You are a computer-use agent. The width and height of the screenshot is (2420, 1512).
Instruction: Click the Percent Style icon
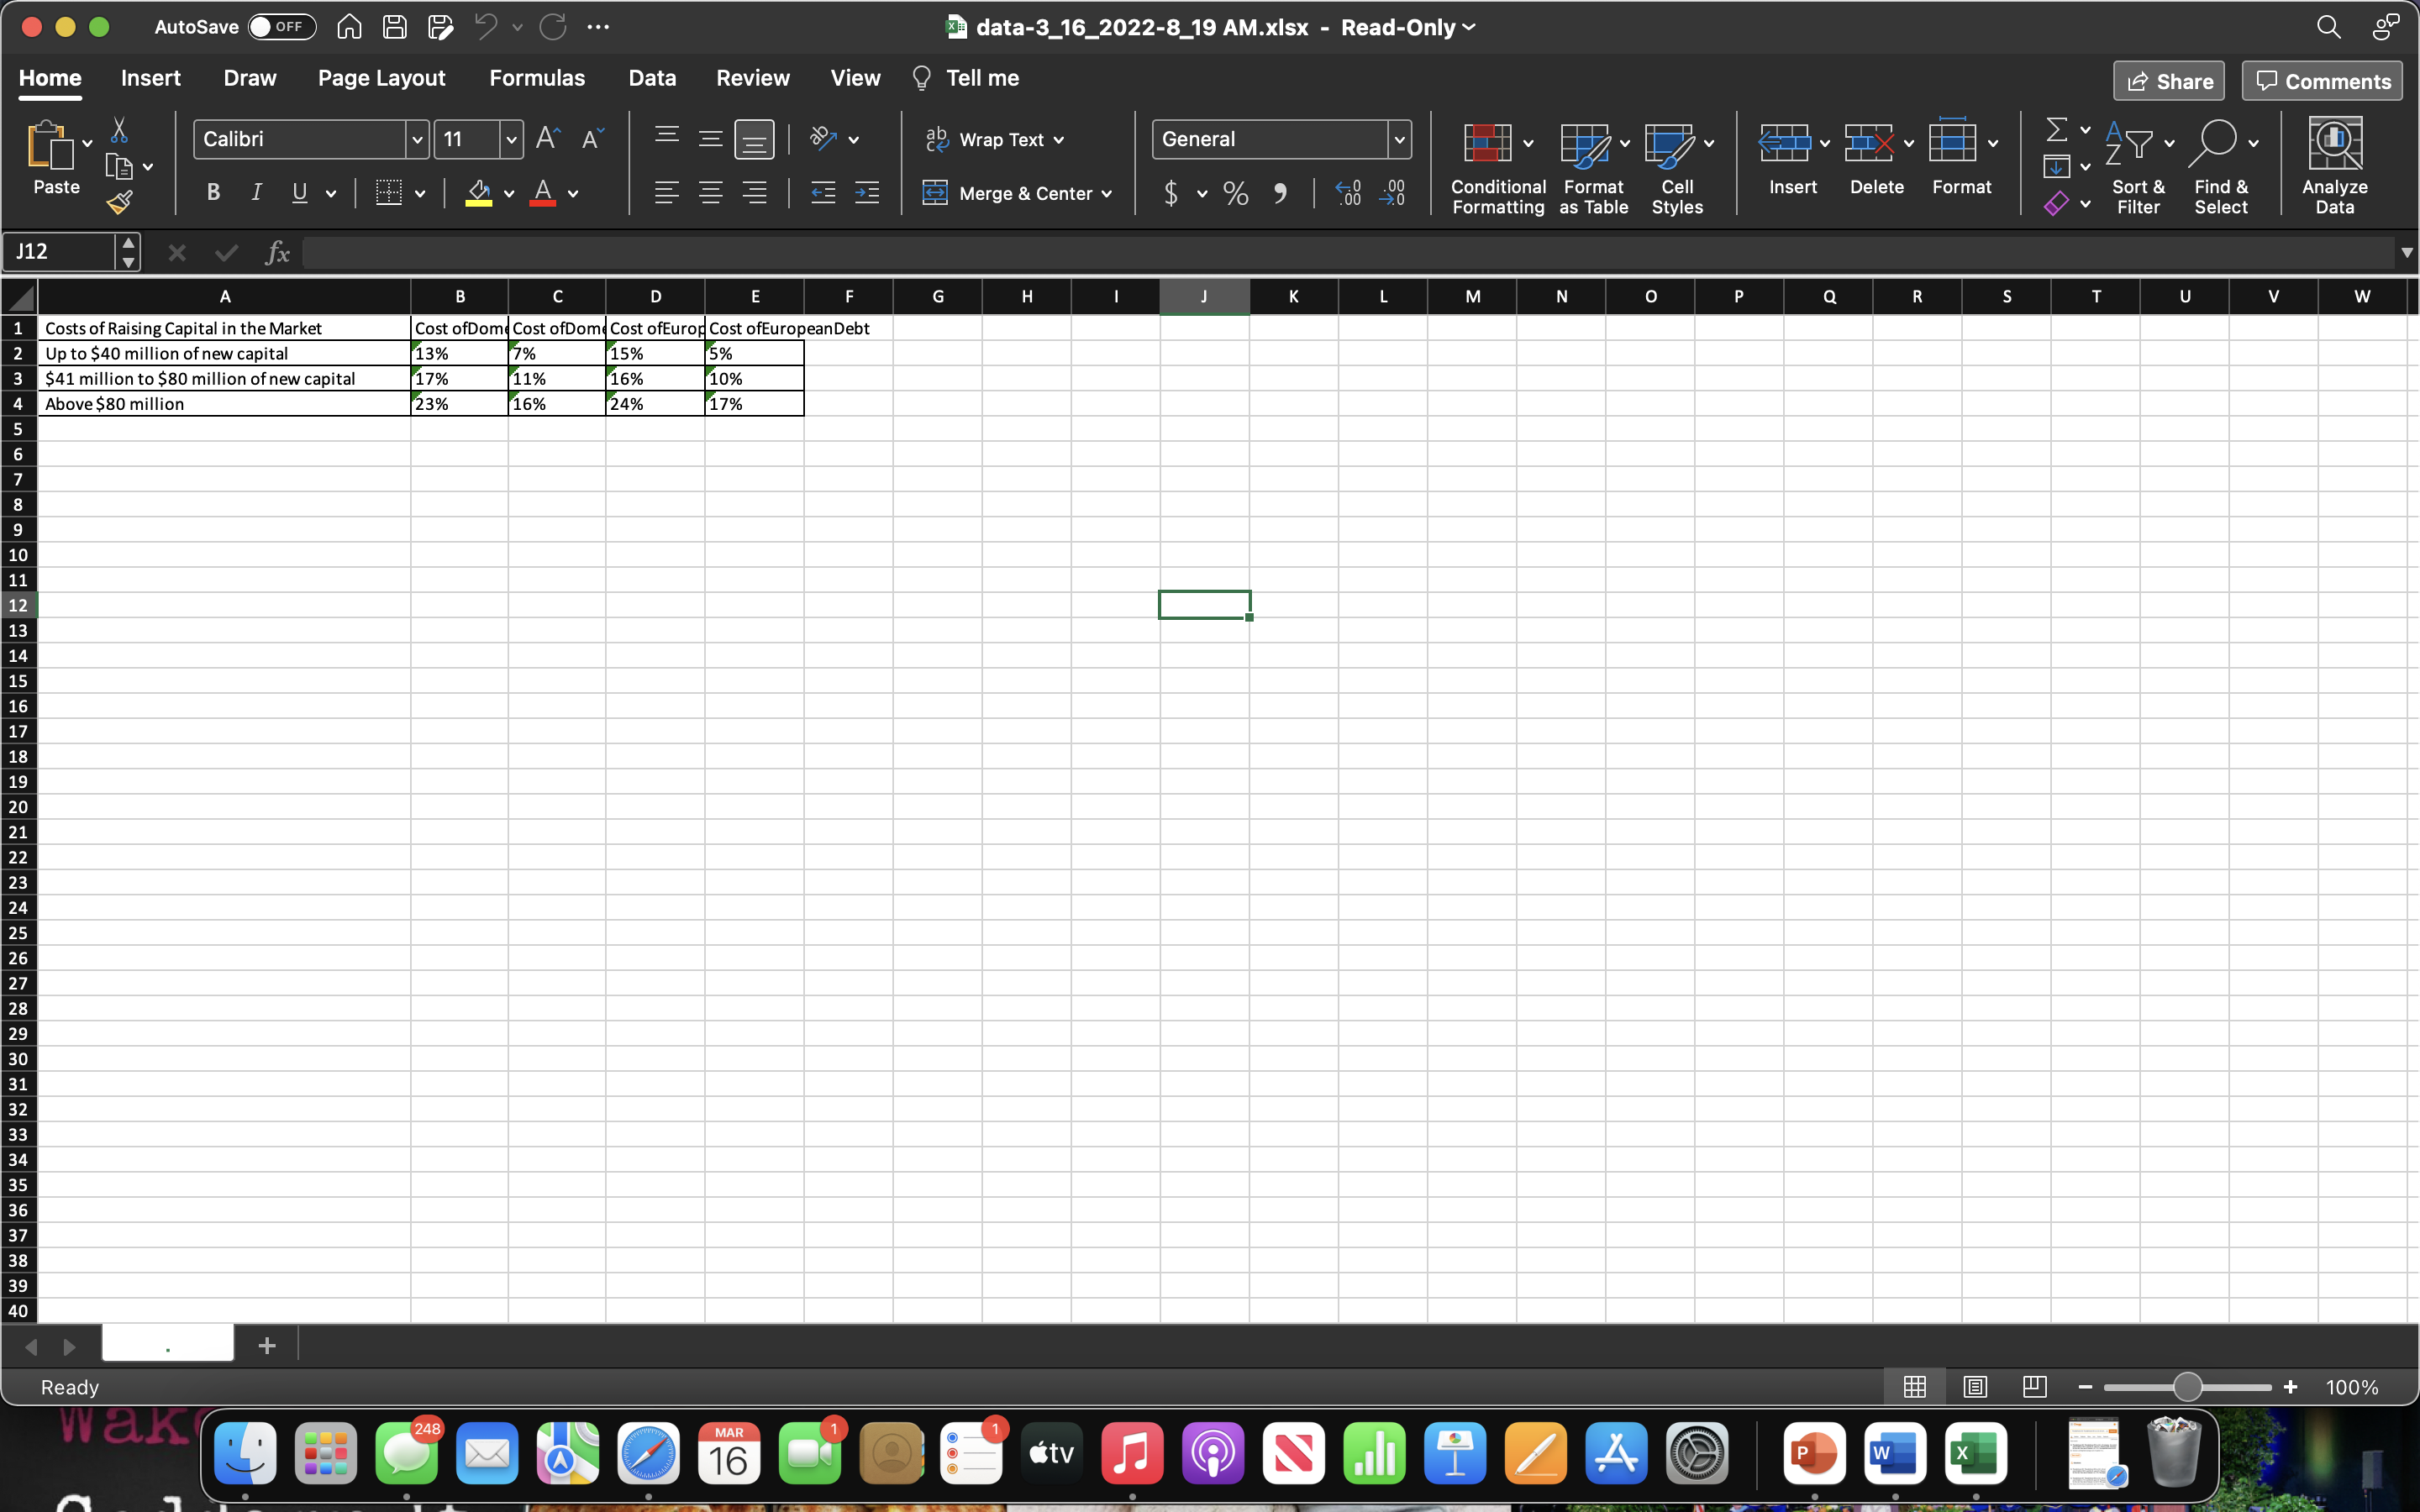pos(1234,193)
